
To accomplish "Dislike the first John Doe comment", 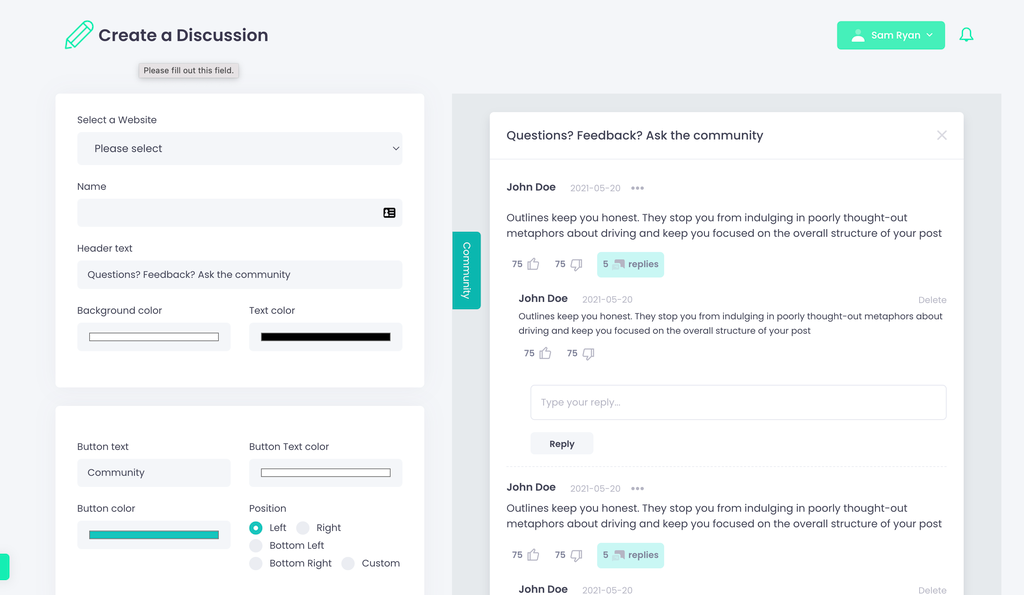I will [x=576, y=265].
